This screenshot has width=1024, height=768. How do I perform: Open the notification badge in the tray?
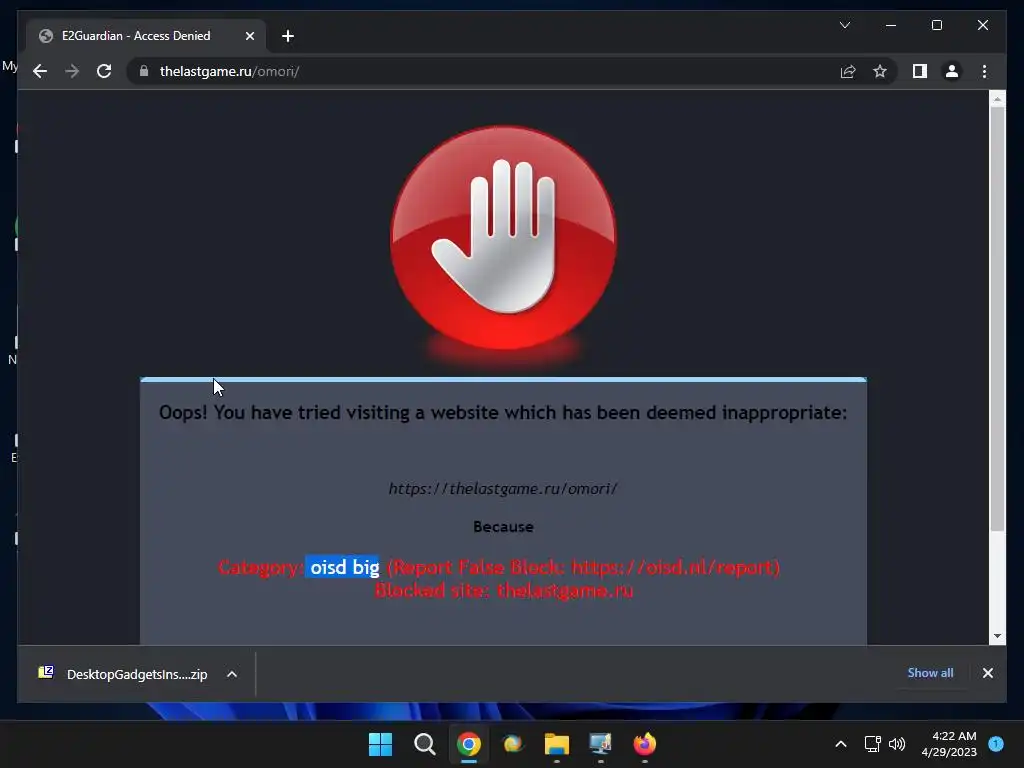(x=996, y=743)
